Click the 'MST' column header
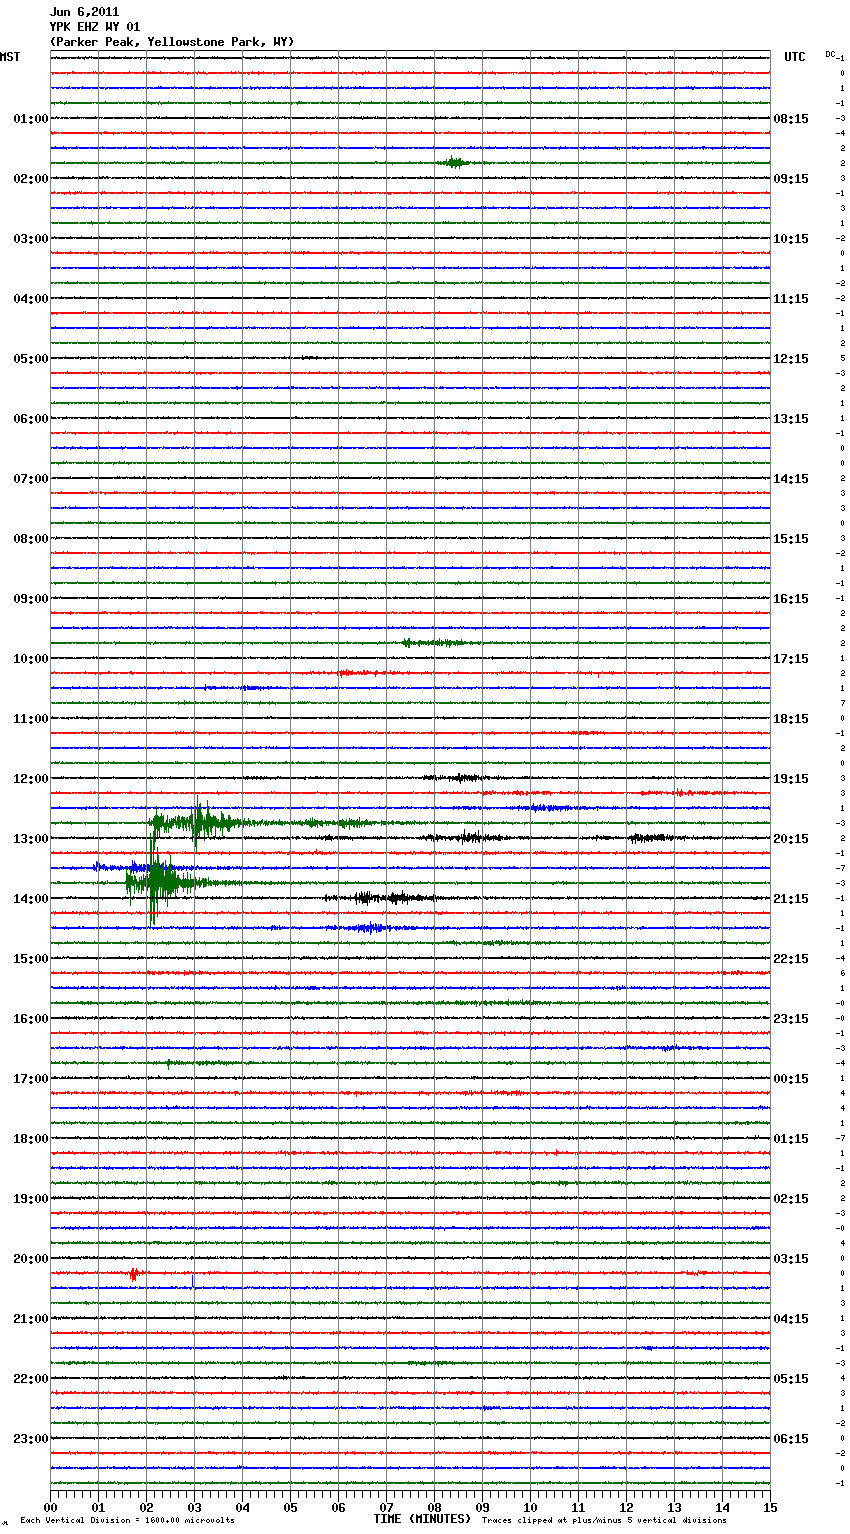 tap(10, 57)
